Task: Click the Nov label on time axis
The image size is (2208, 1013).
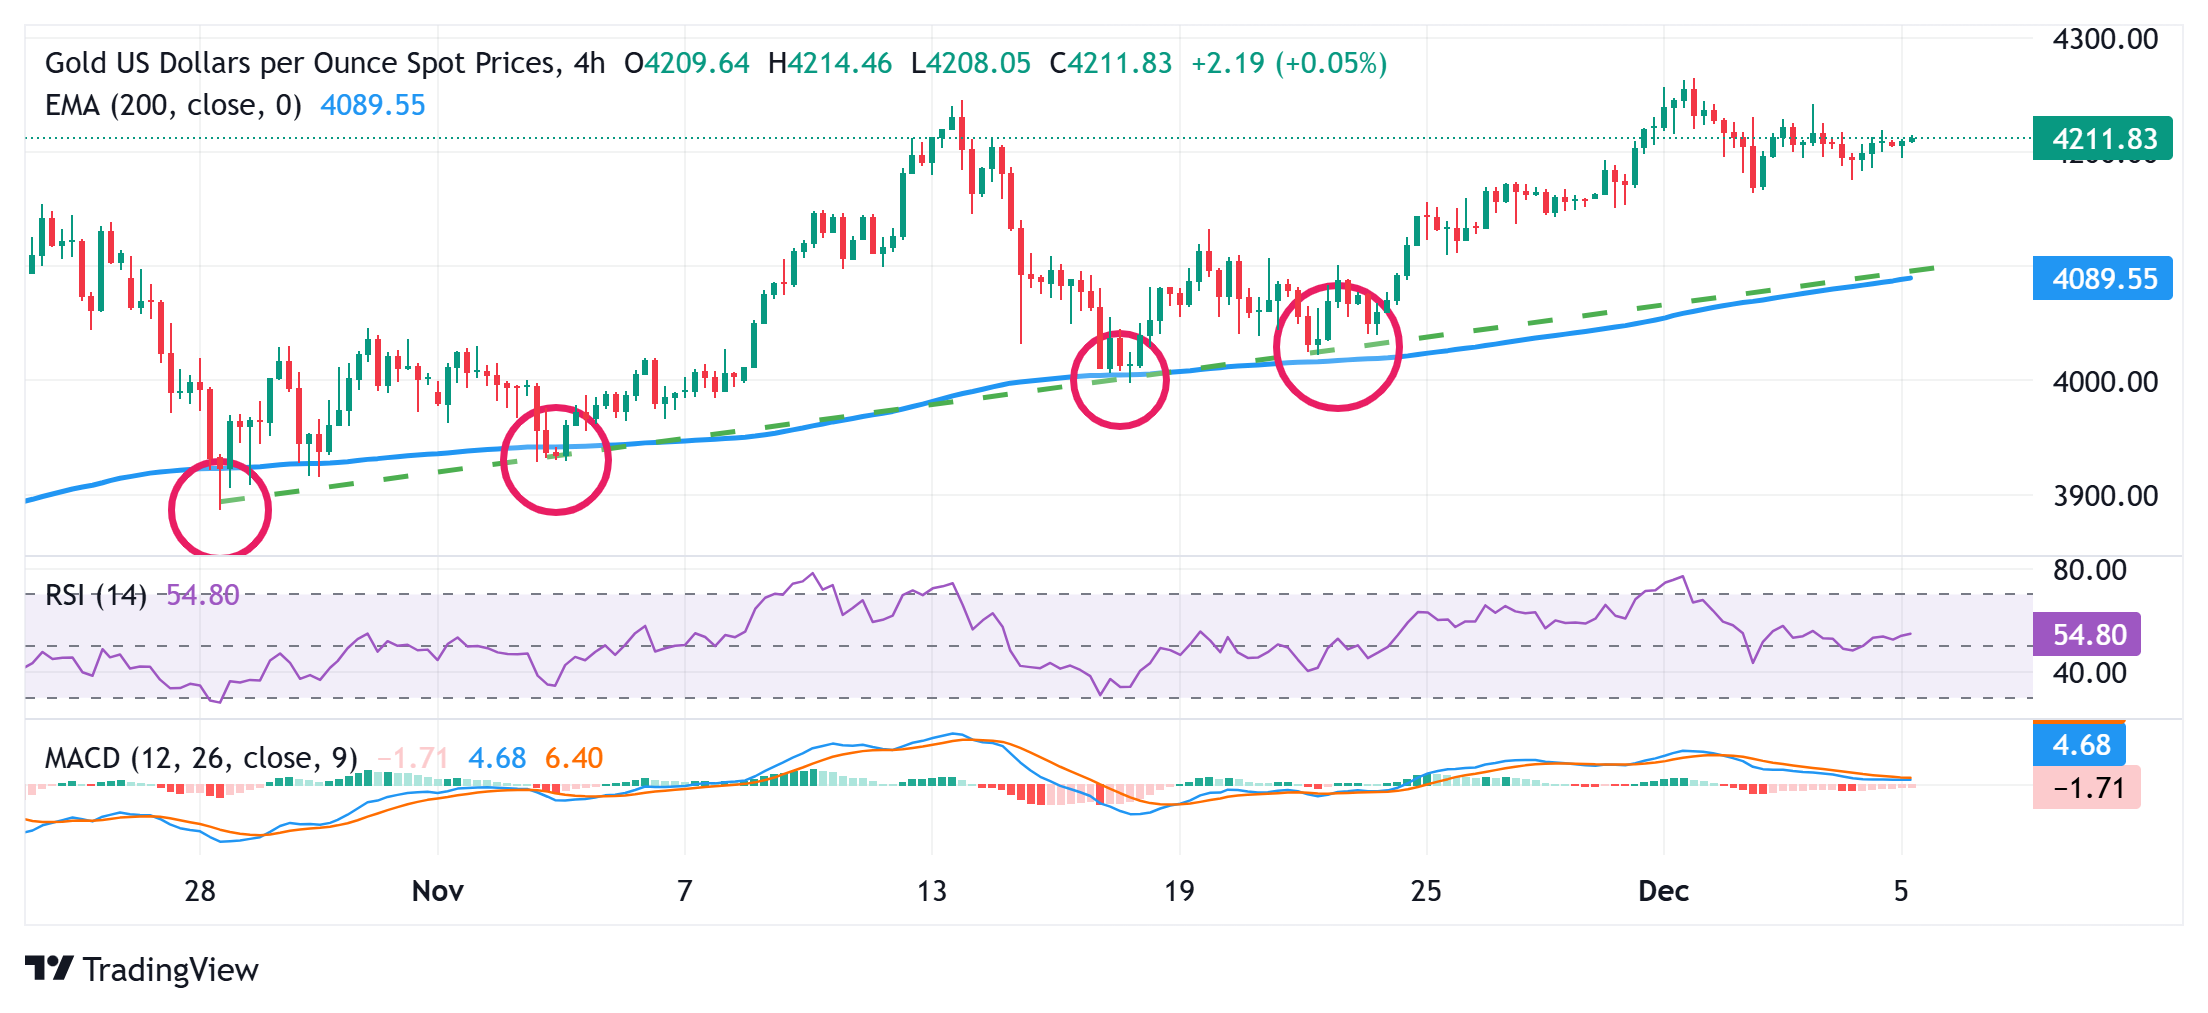Action: click(x=437, y=890)
